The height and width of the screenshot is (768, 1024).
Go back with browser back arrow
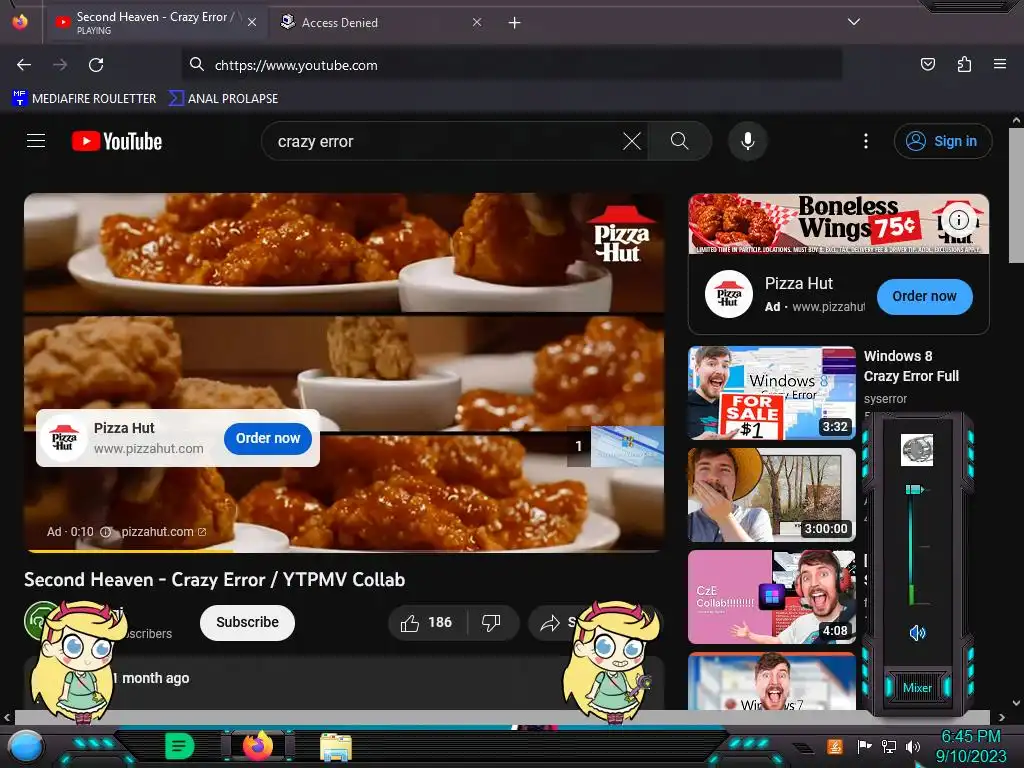click(24, 65)
